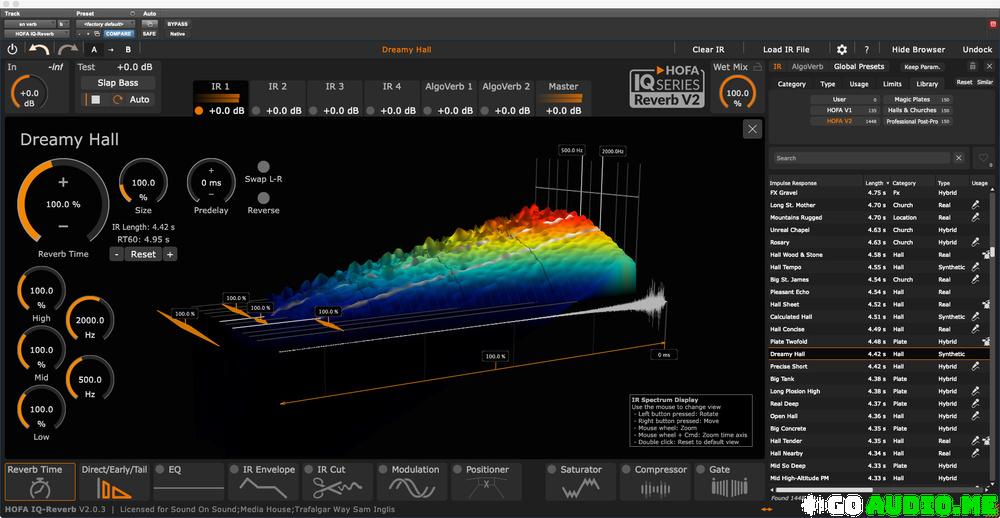The image size is (1000, 518).
Task: Sort list by Length column header
Action: 874,183
